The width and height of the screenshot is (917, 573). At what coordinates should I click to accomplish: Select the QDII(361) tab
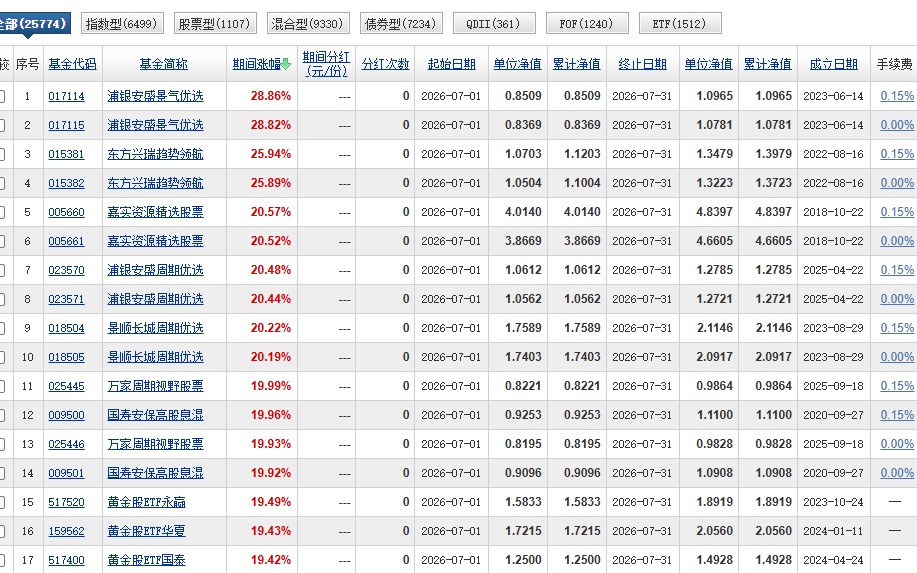(x=494, y=23)
